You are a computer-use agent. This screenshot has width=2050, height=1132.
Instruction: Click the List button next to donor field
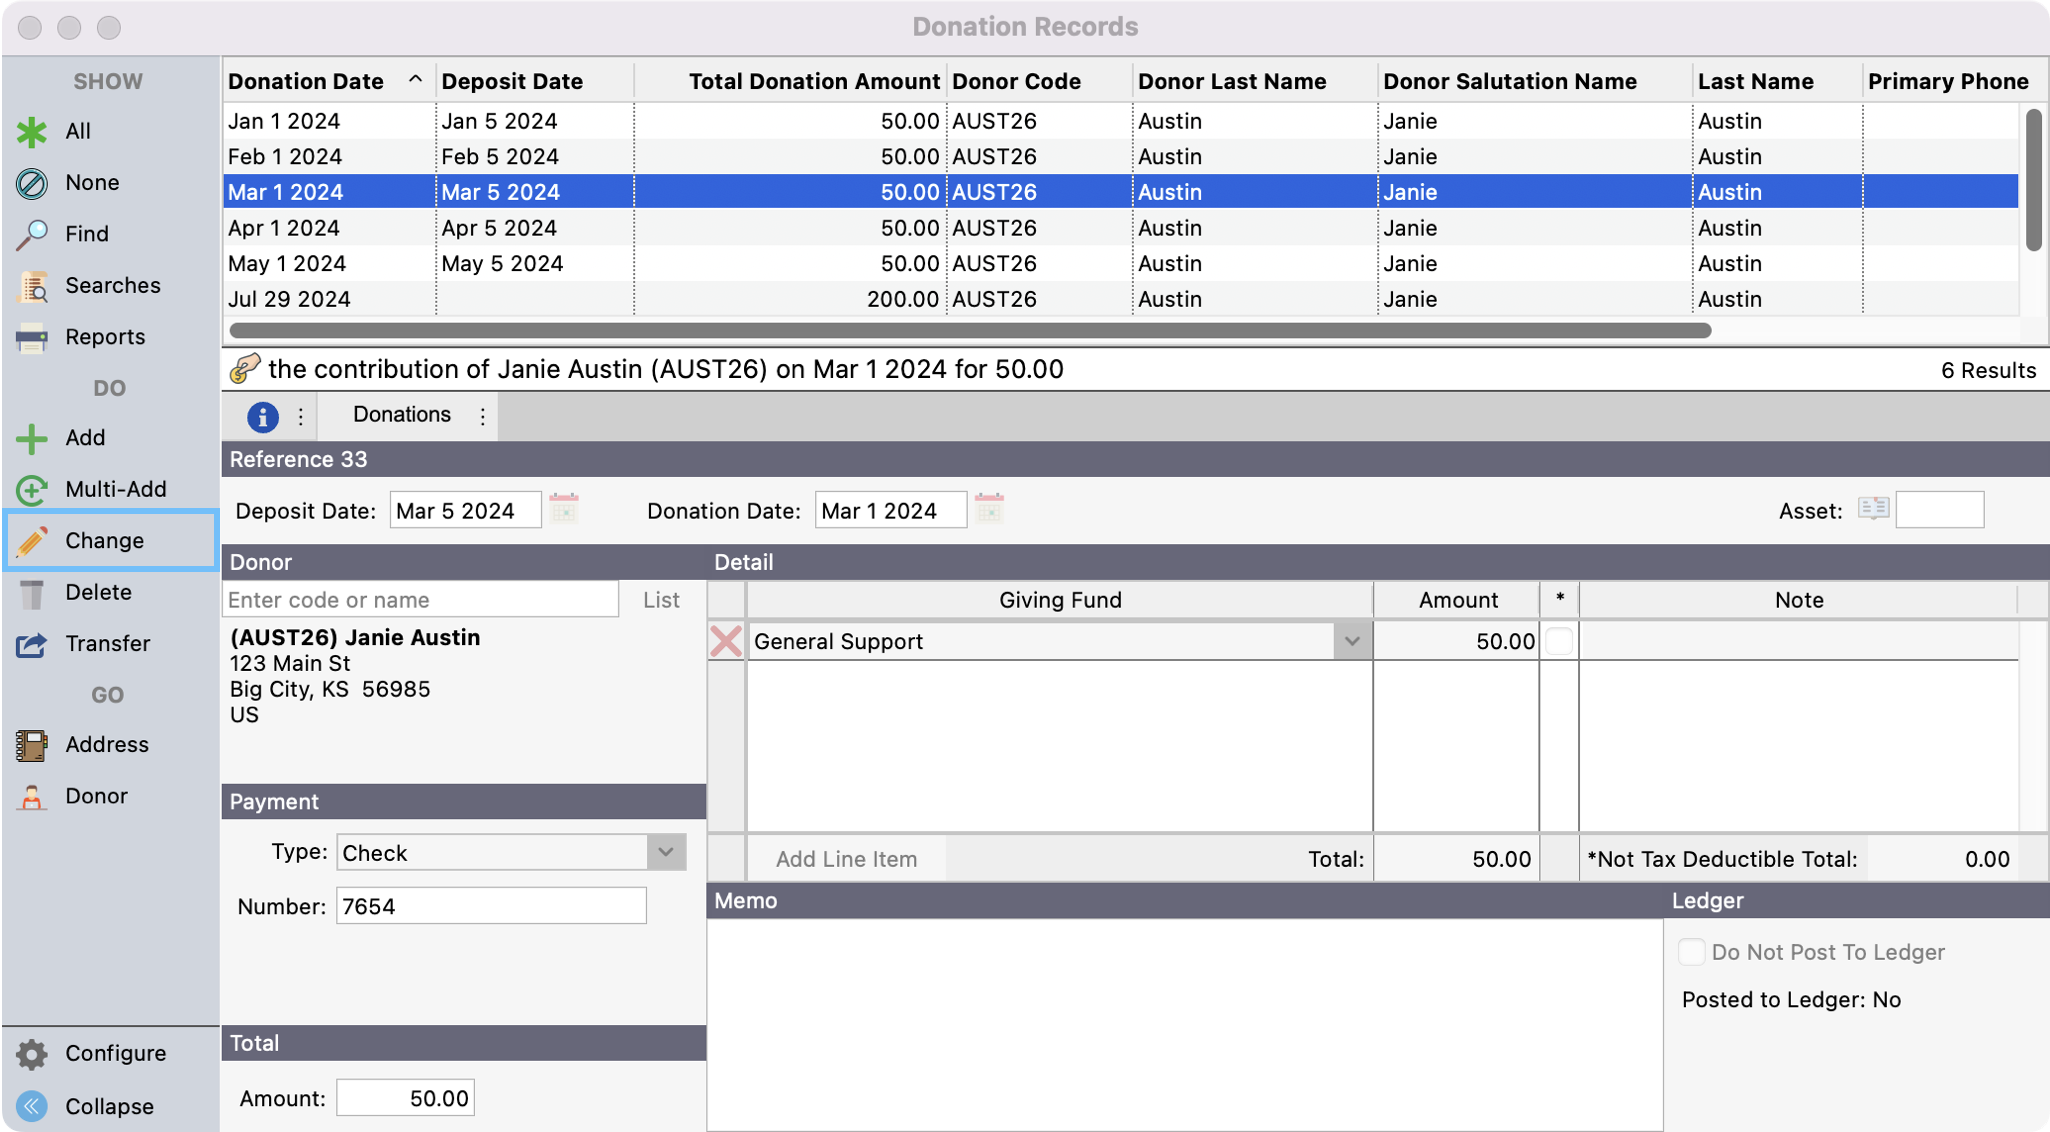point(661,600)
